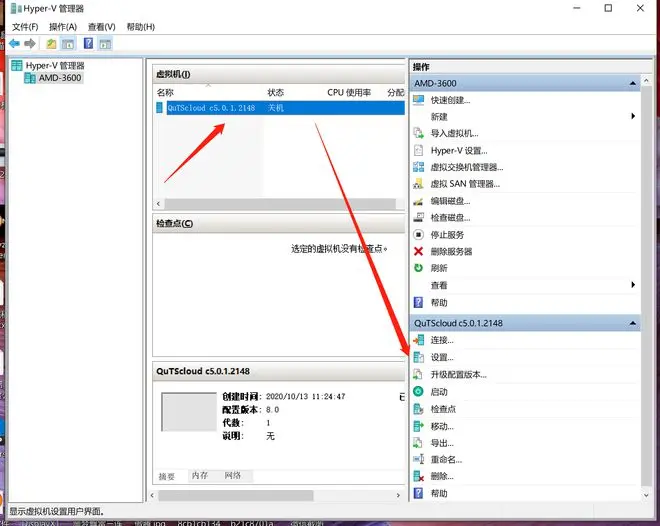Click the Up one level toolbar icon

click(51, 43)
